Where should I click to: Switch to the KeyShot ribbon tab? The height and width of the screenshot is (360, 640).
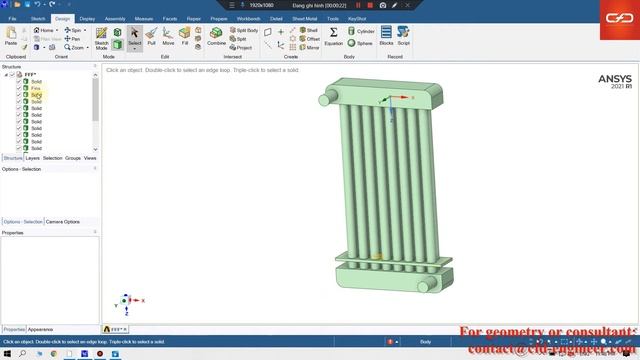pyautogui.click(x=357, y=19)
